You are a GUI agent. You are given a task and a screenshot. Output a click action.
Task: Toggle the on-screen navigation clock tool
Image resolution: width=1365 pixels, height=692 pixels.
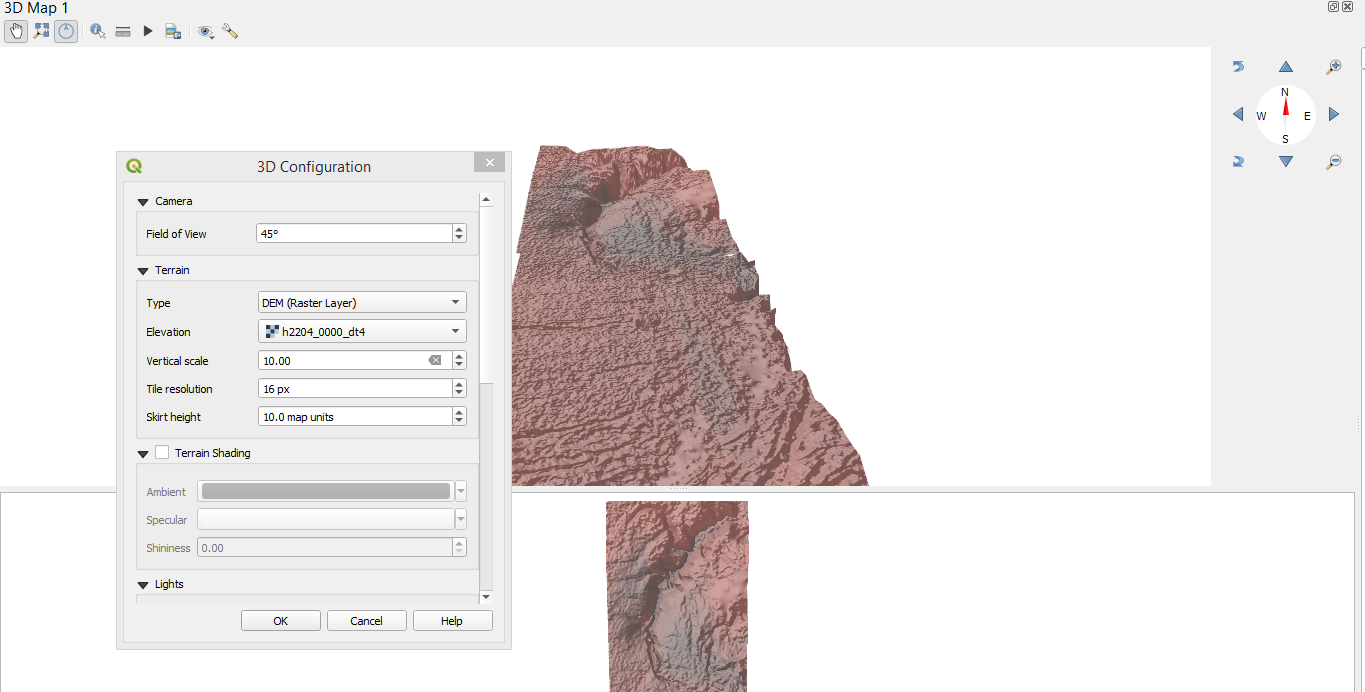click(66, 31)
